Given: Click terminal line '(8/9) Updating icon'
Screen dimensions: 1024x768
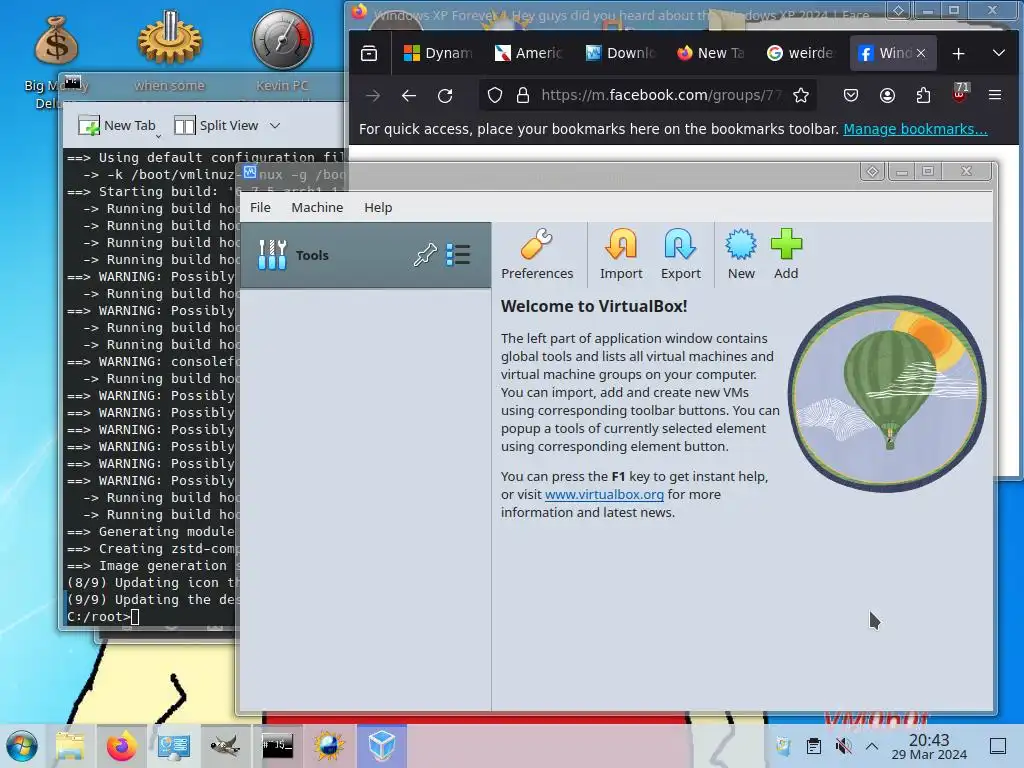Looking at the screenshot, I should (153, 583).
